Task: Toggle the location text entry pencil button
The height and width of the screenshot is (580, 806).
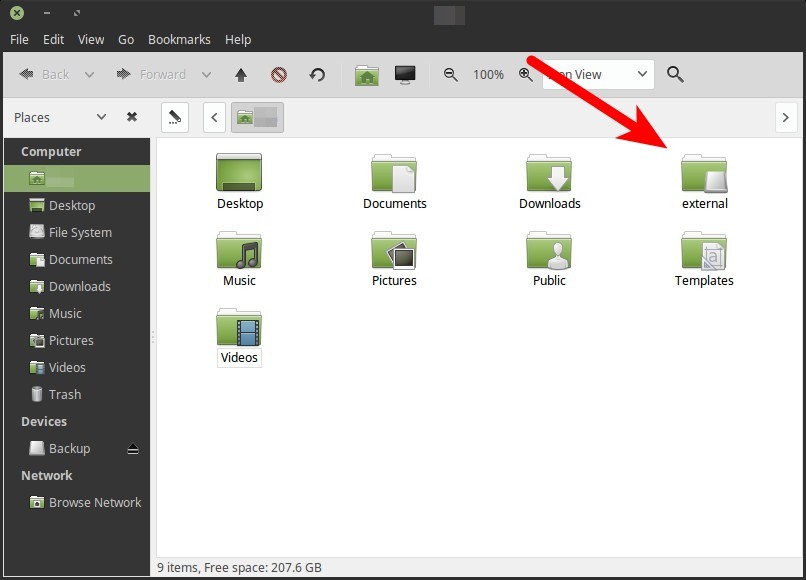Action: [x=175, y=117]
